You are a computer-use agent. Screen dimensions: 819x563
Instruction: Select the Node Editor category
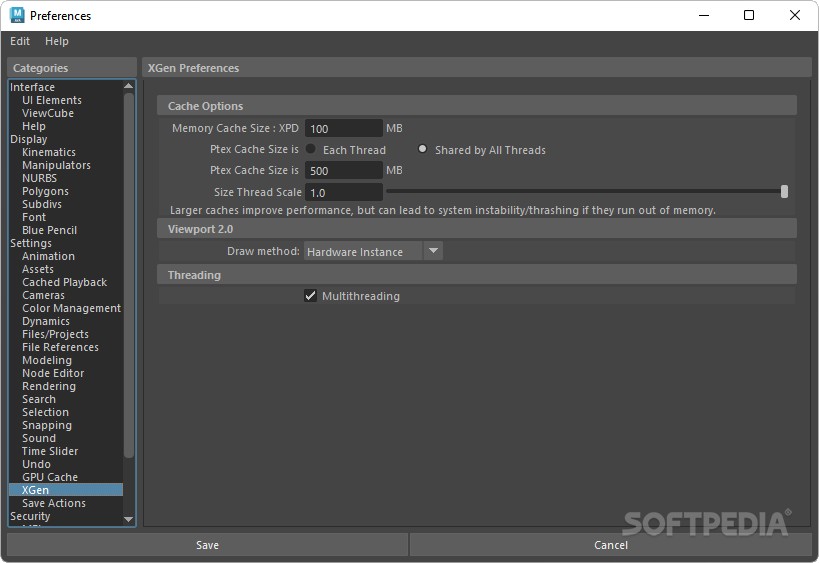pos(53,373)
